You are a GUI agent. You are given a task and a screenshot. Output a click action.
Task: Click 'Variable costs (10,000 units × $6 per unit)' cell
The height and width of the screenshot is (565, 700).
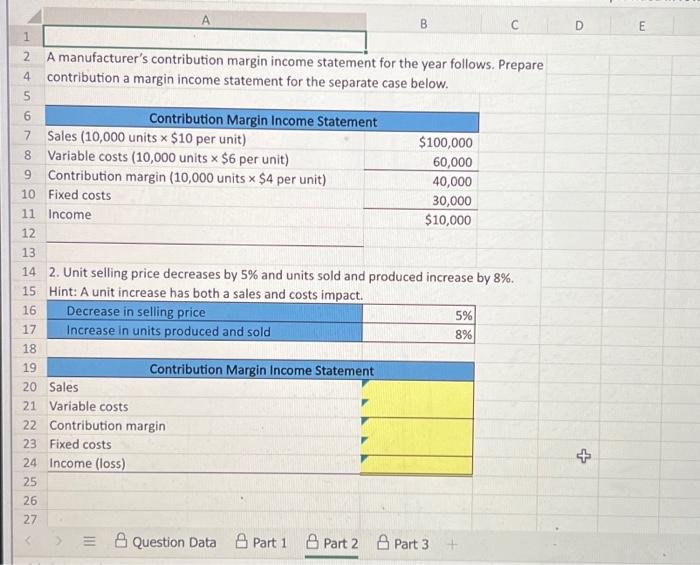205,158
